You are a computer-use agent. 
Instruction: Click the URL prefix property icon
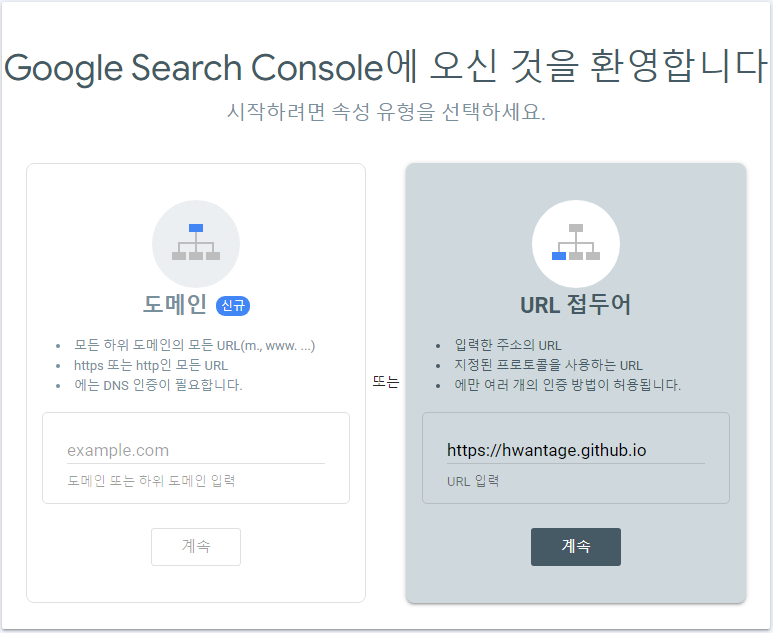[x=576, y=243]
